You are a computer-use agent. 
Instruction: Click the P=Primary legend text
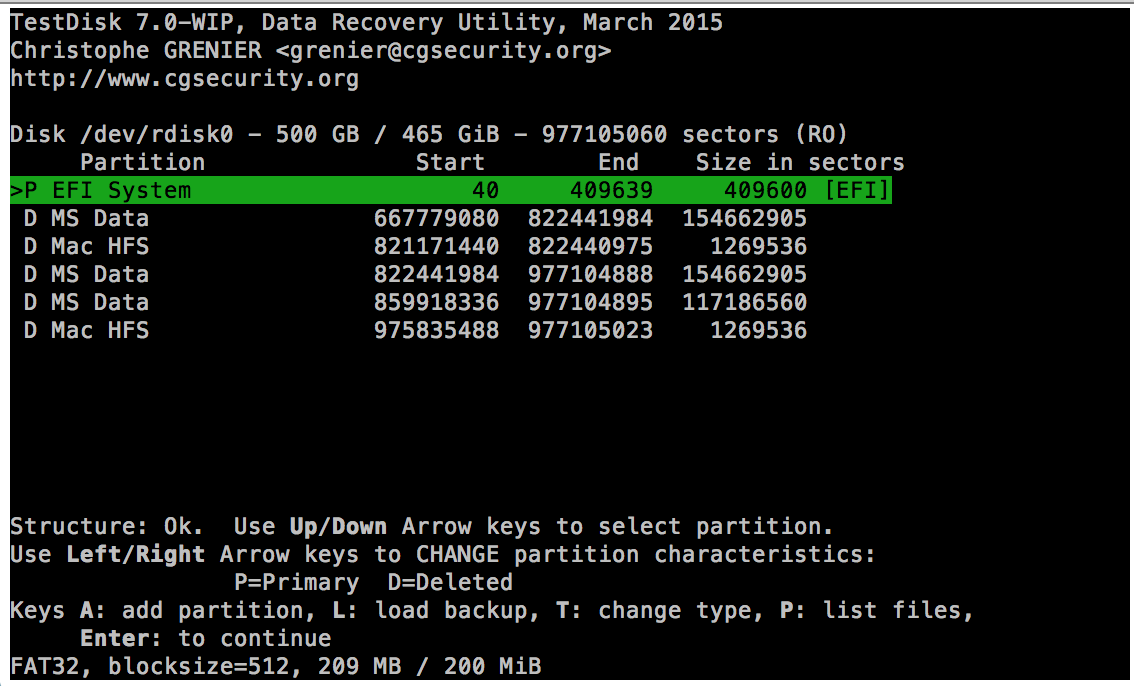point(297,583)
